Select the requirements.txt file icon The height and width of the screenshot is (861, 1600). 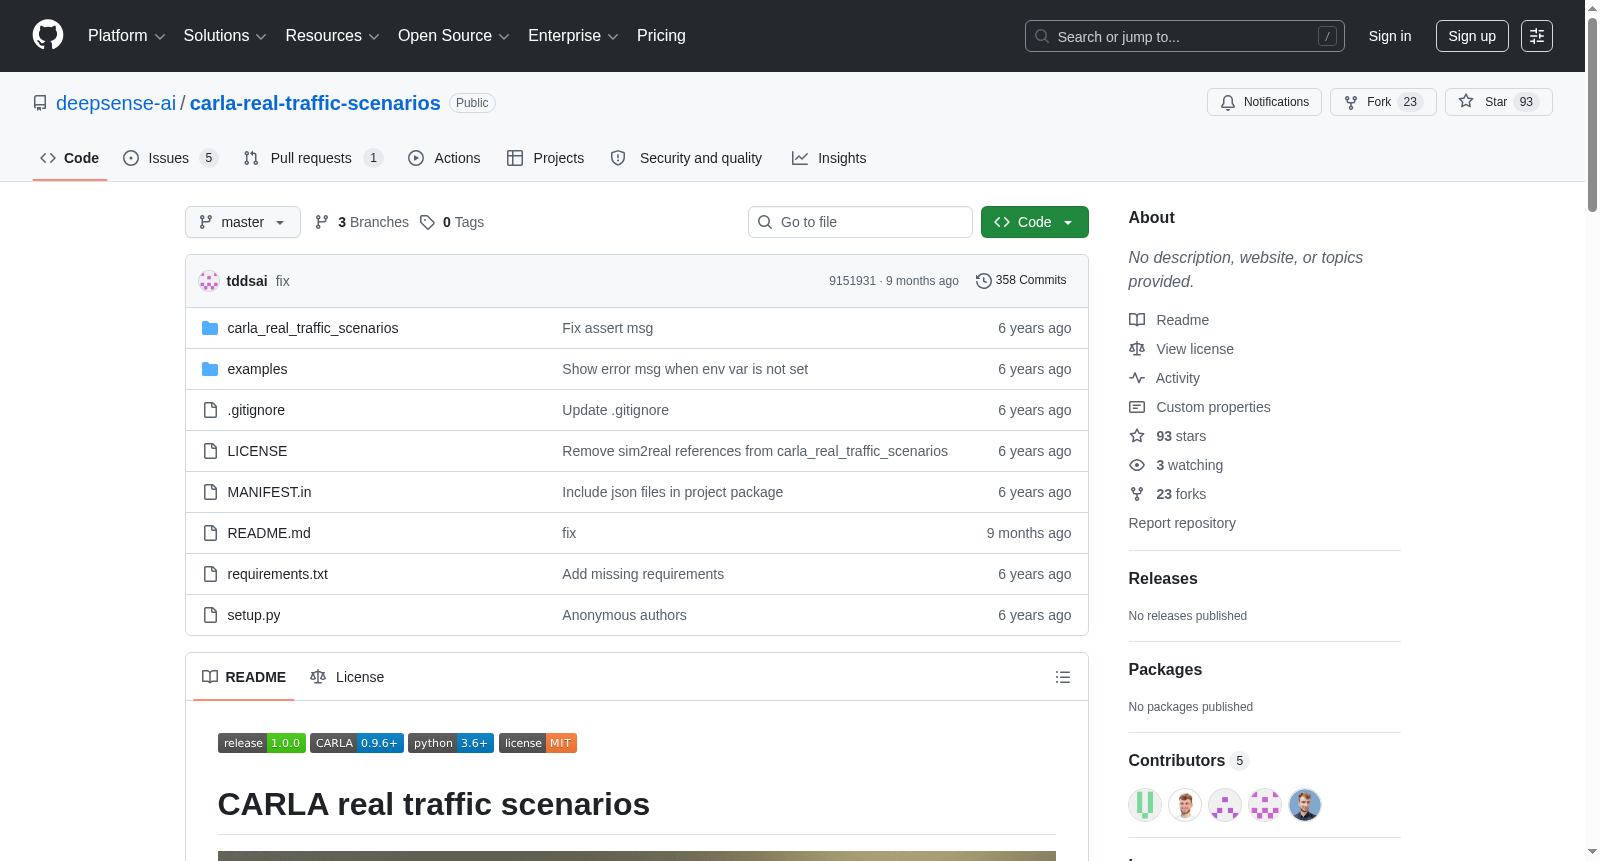point(210,574)
